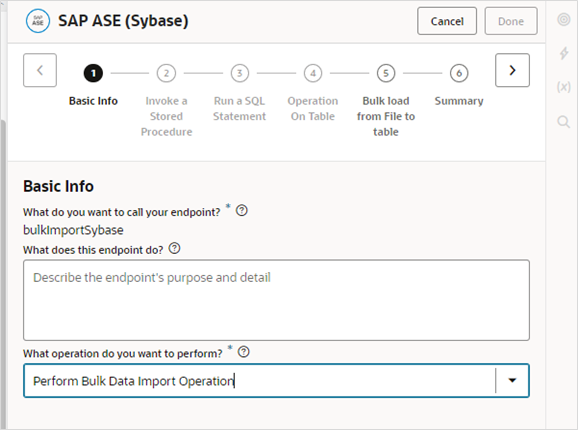Click the Perform Bulk Data Import Operation combo box
Viewport: 578px width, 430px height.
point(276,381)
